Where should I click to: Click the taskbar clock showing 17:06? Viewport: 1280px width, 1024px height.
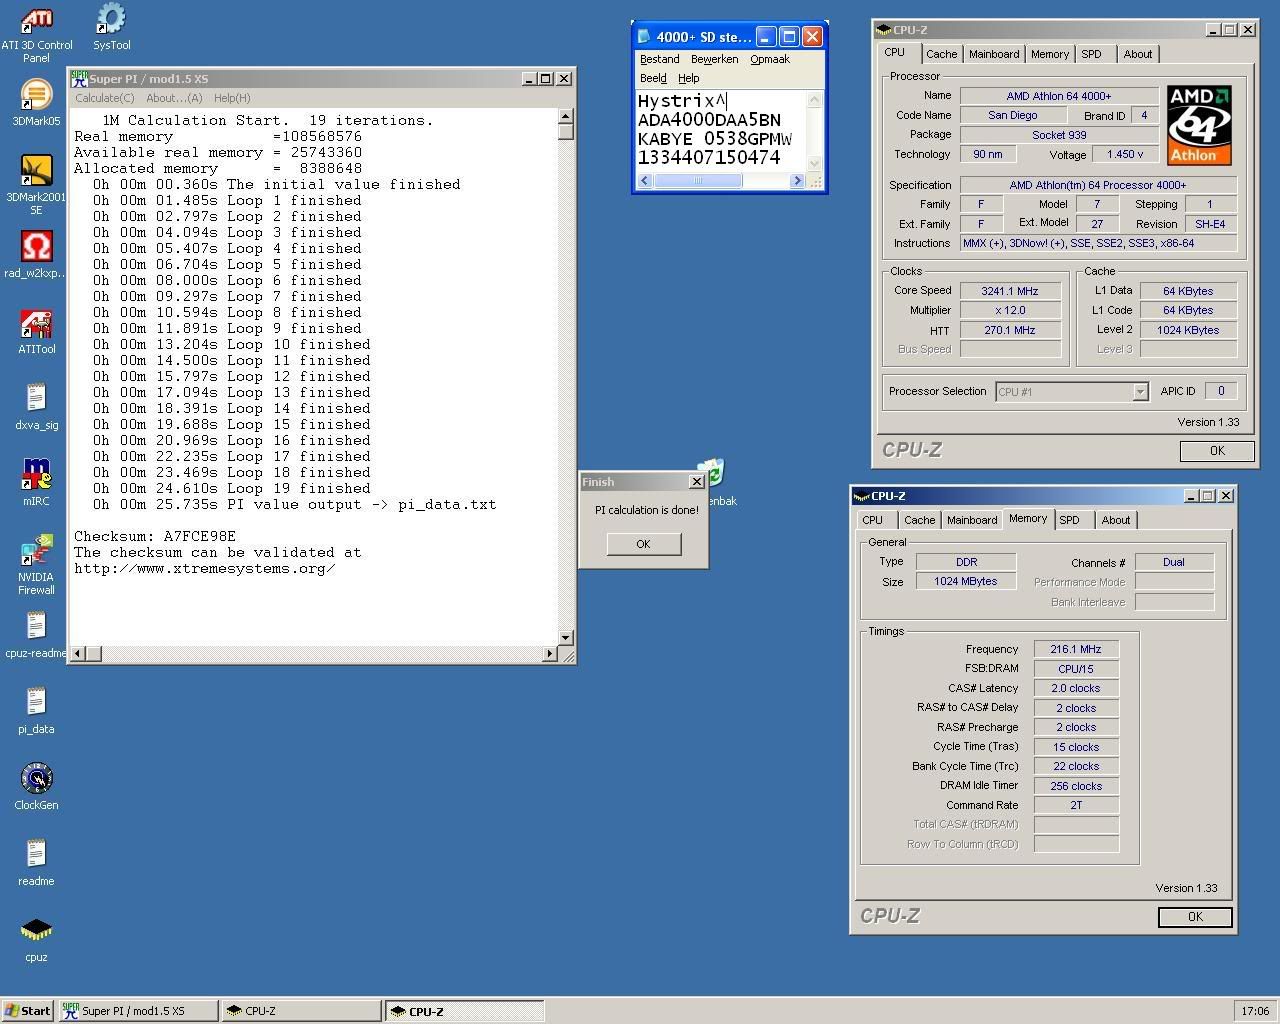1255,1011
